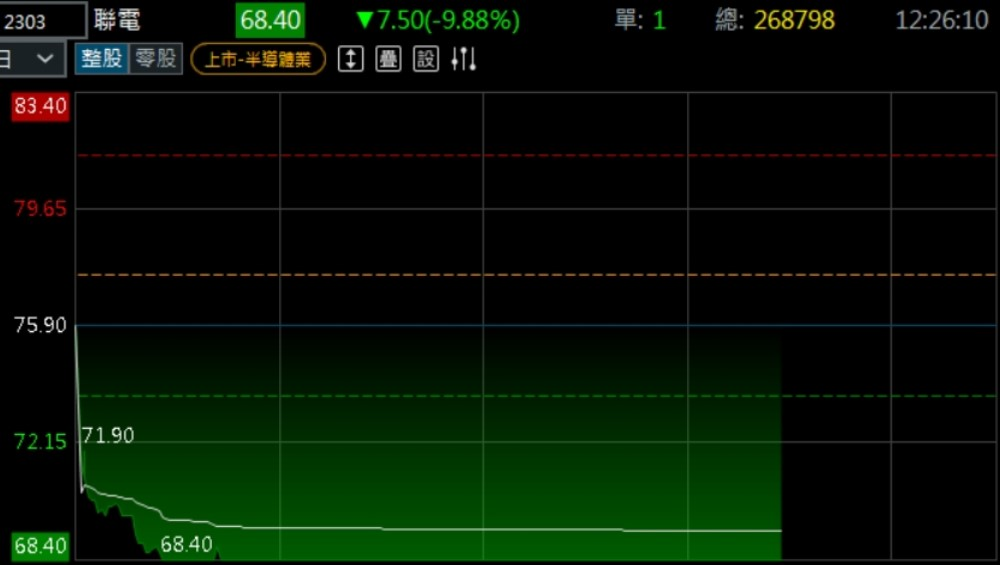
Task: Click the vertical scale arrows icon
Action: [350, 59]
